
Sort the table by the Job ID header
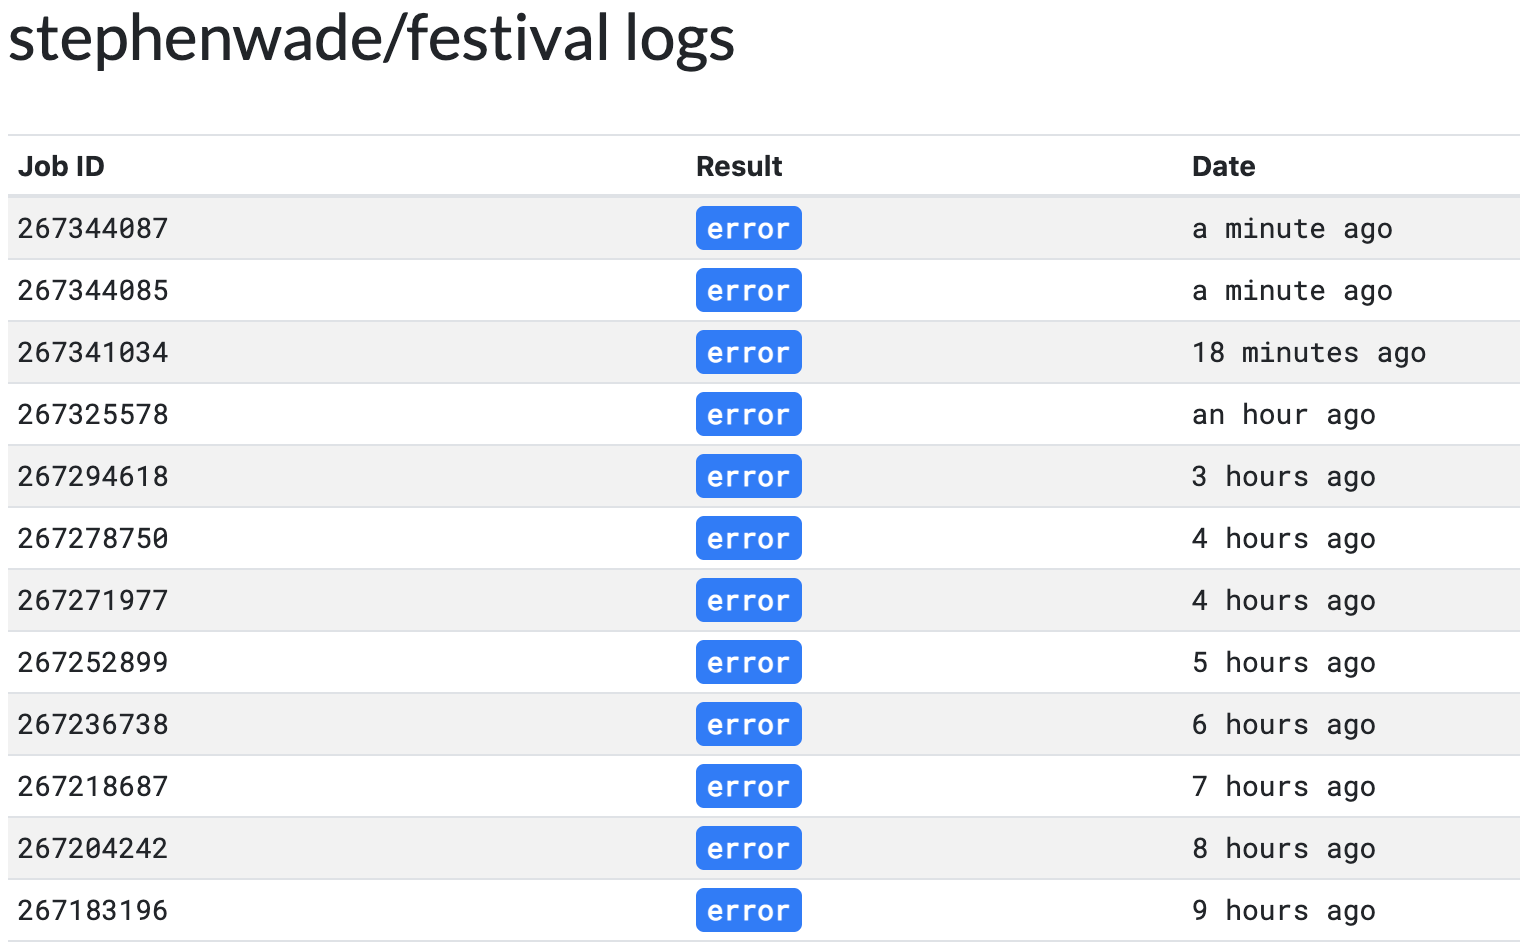click(61, 166)
